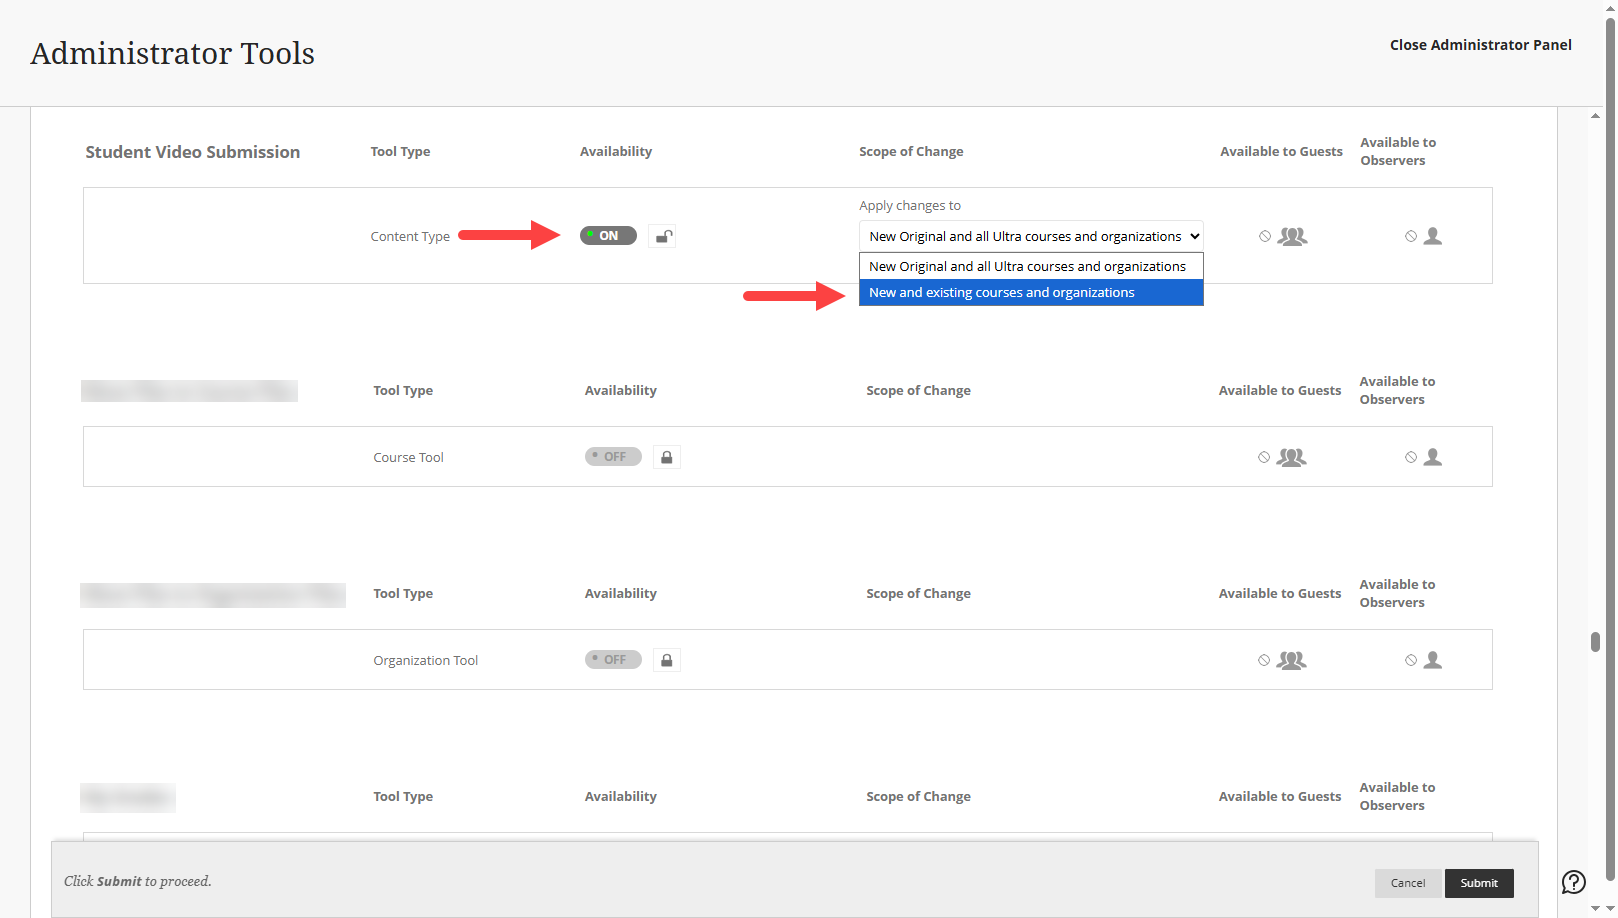Viewport: 1618px width, 918px height.
Task: Click the unlock icon for Content Type
Action: click(x=662, y=236)
